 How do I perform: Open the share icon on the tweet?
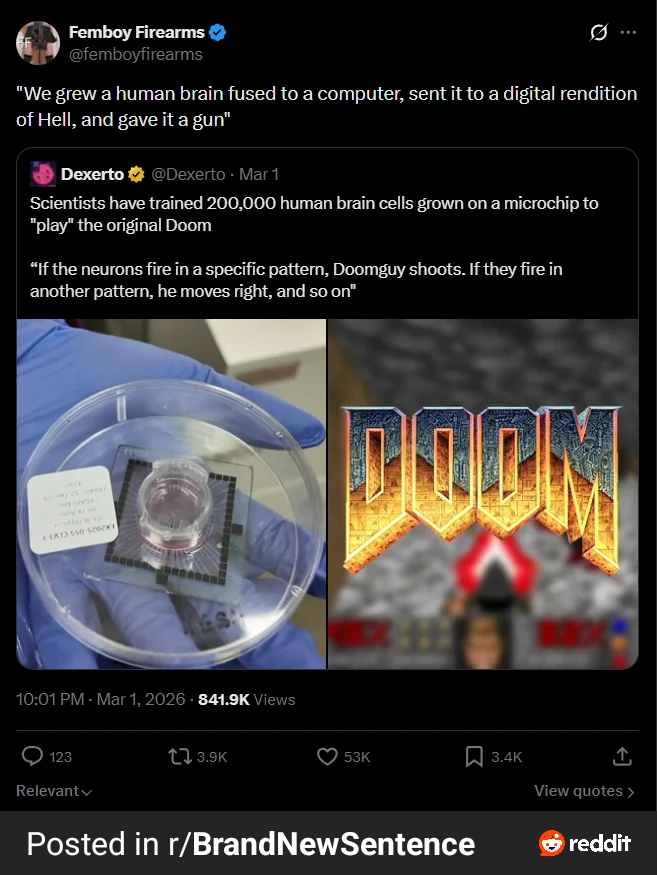point(621,757)
